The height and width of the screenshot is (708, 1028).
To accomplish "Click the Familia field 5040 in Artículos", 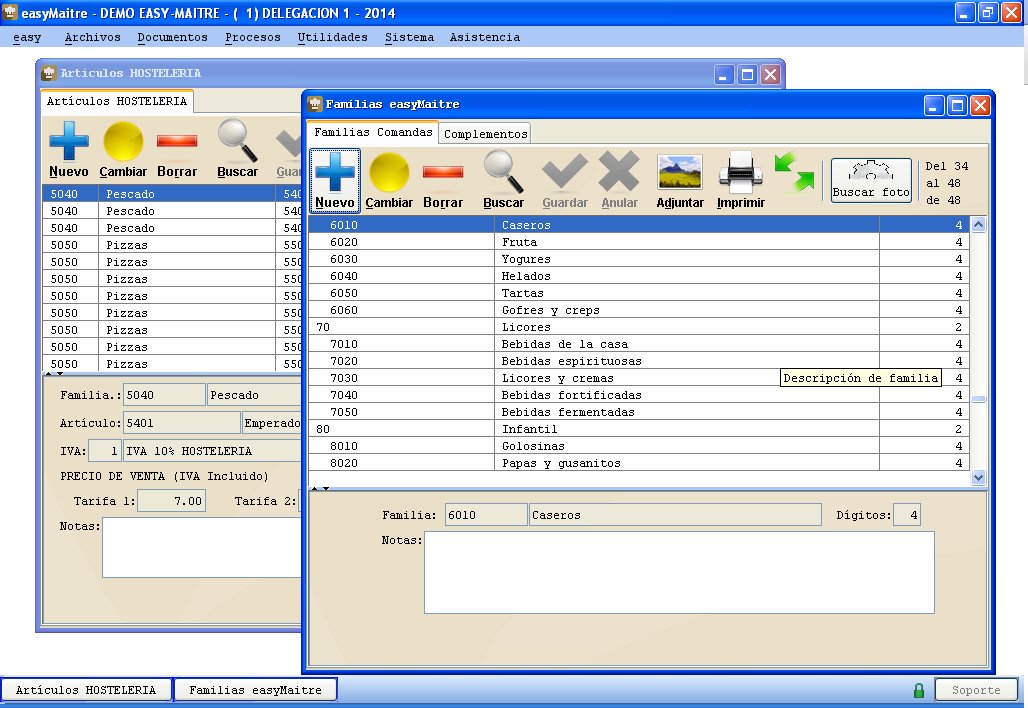I will point(164,395).
